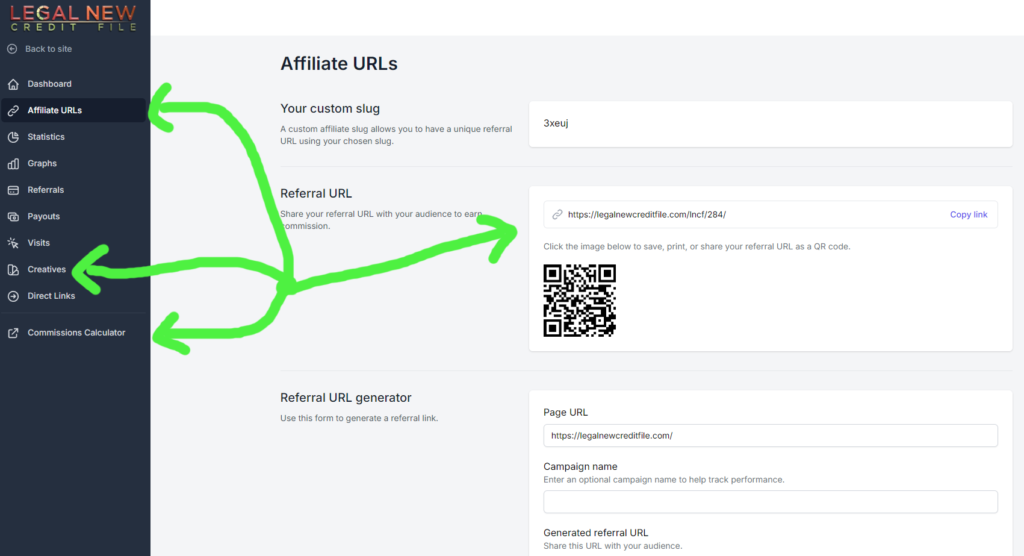Click the Back to site arrow icon

pyautogui.click(x=12, y=49)
